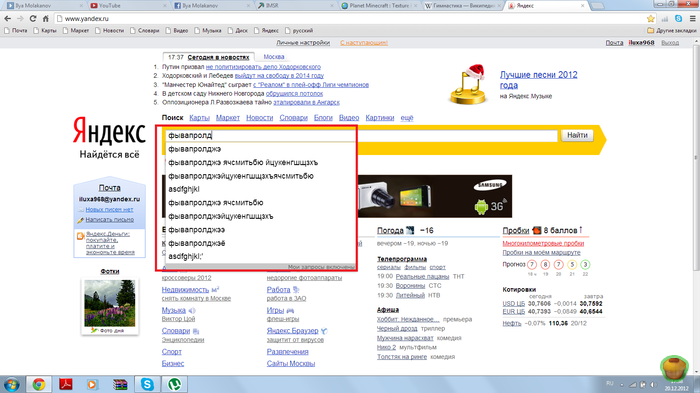
Task: Open Chrome from the taskbar
Action: pos(39,384)
